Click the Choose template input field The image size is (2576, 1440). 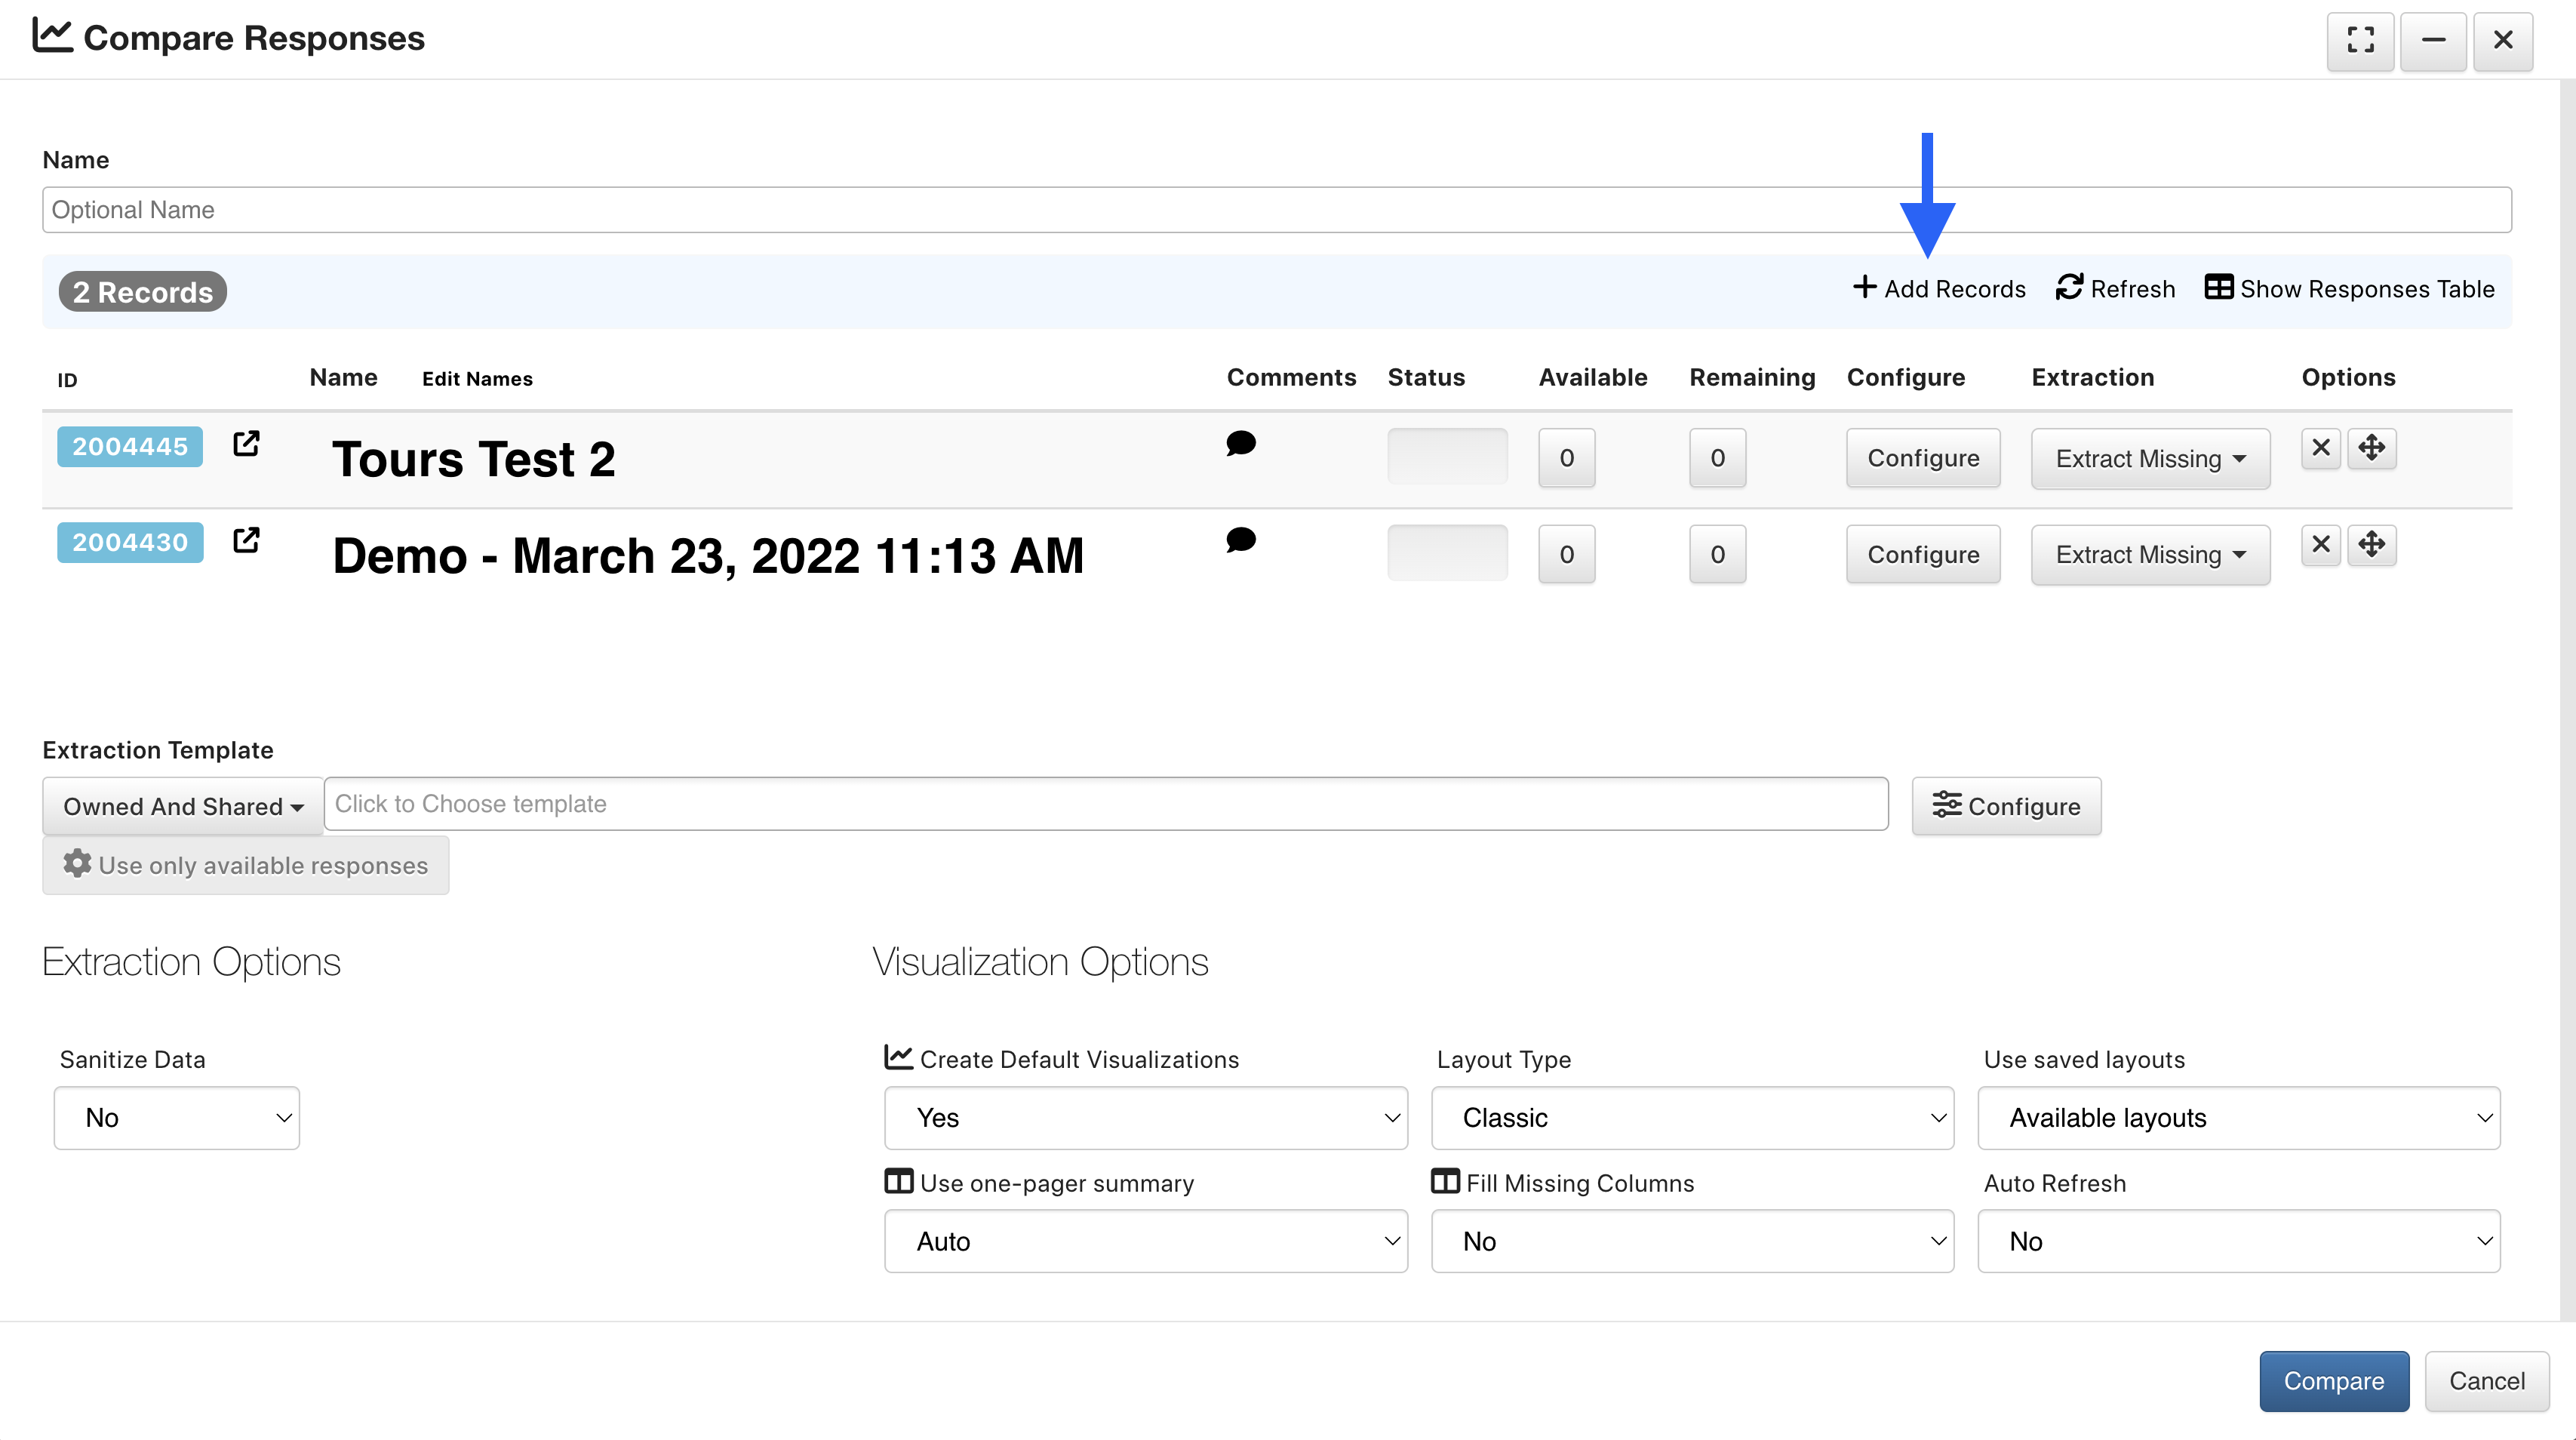1106,804
